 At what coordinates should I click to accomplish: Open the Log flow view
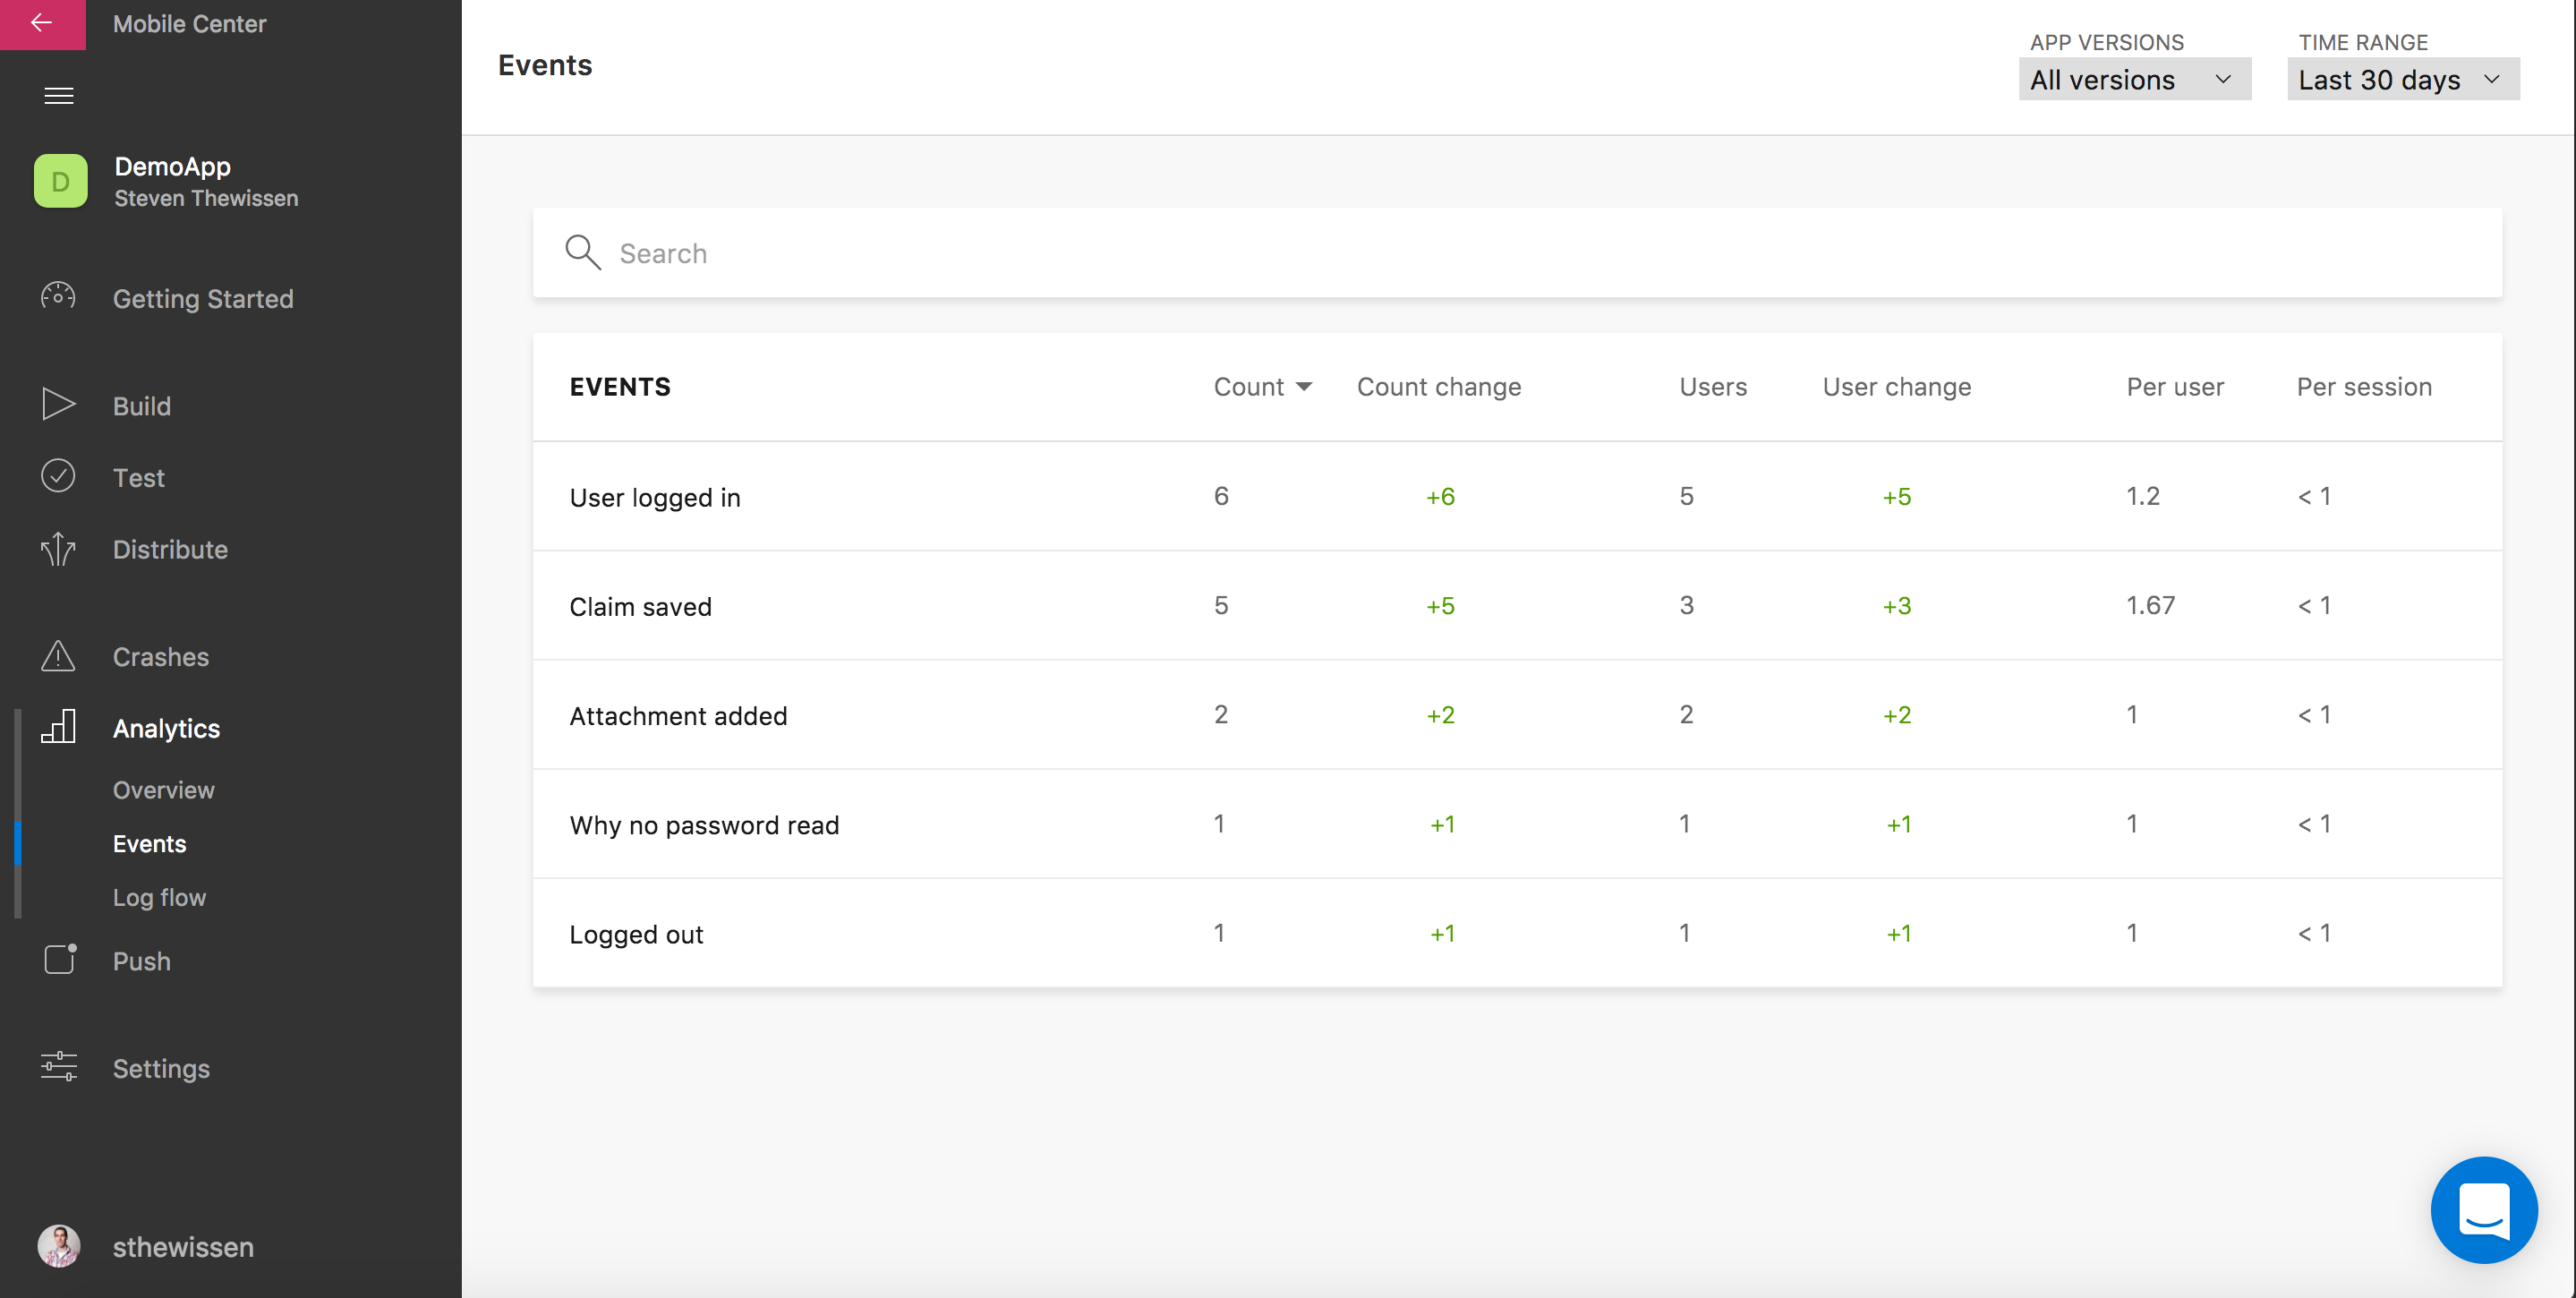[159, 897]
